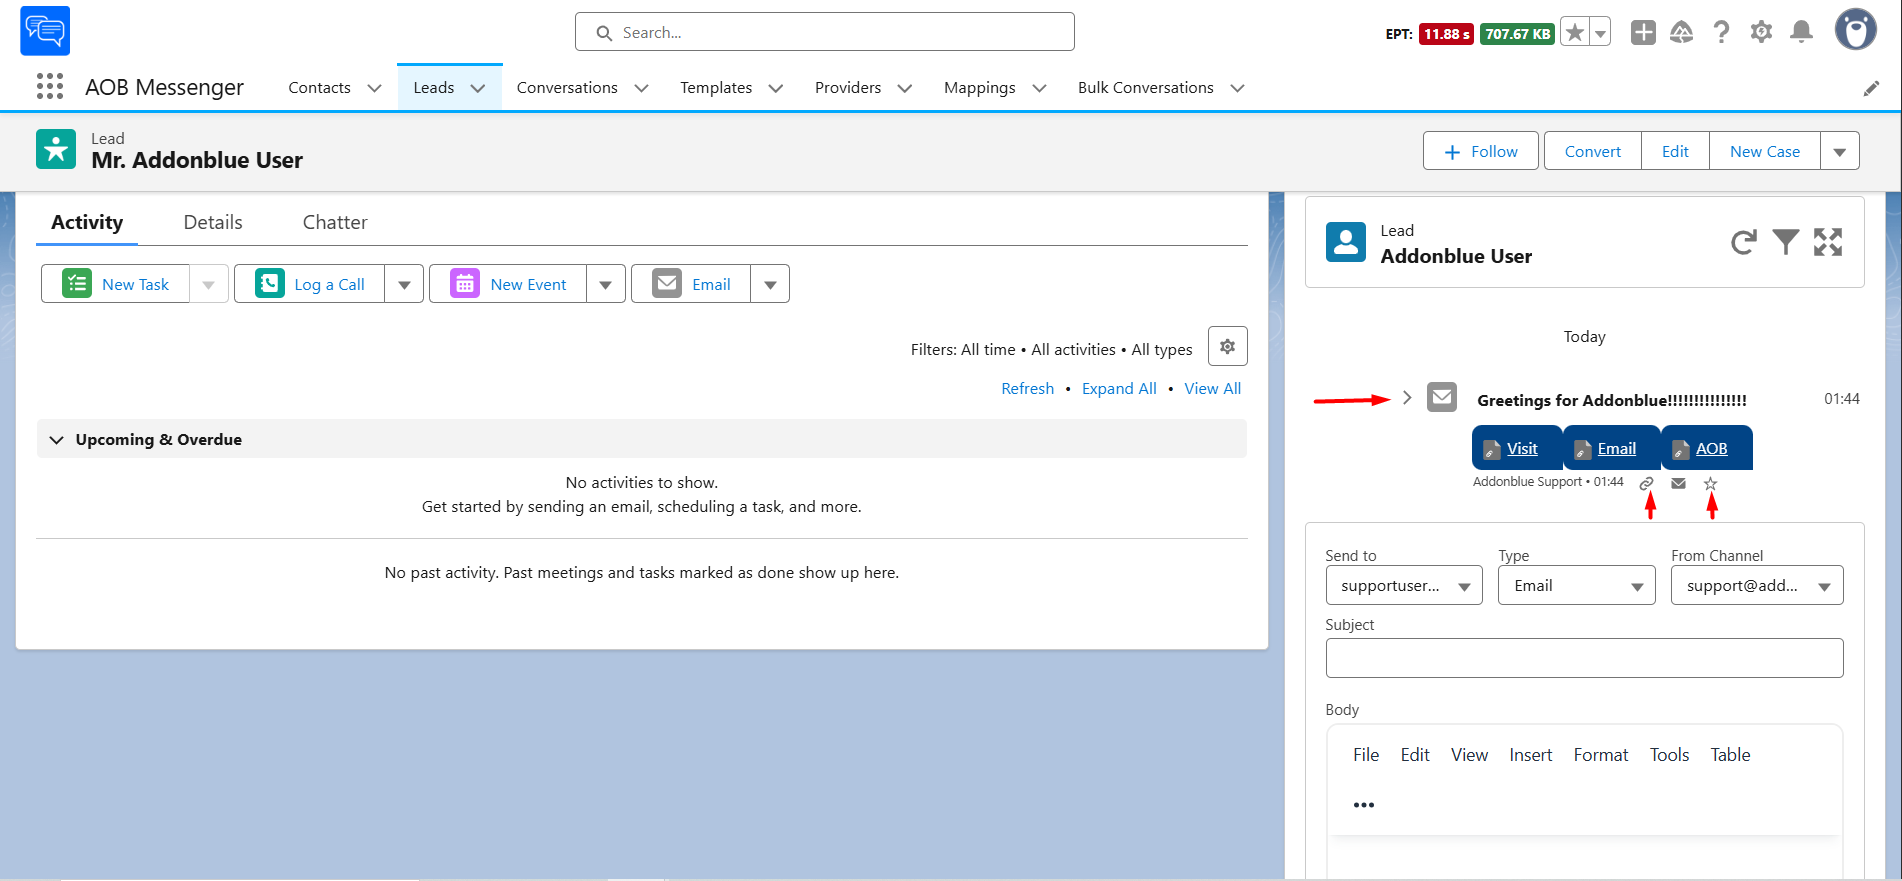Open more record actions dropdown

[1840, 151]
